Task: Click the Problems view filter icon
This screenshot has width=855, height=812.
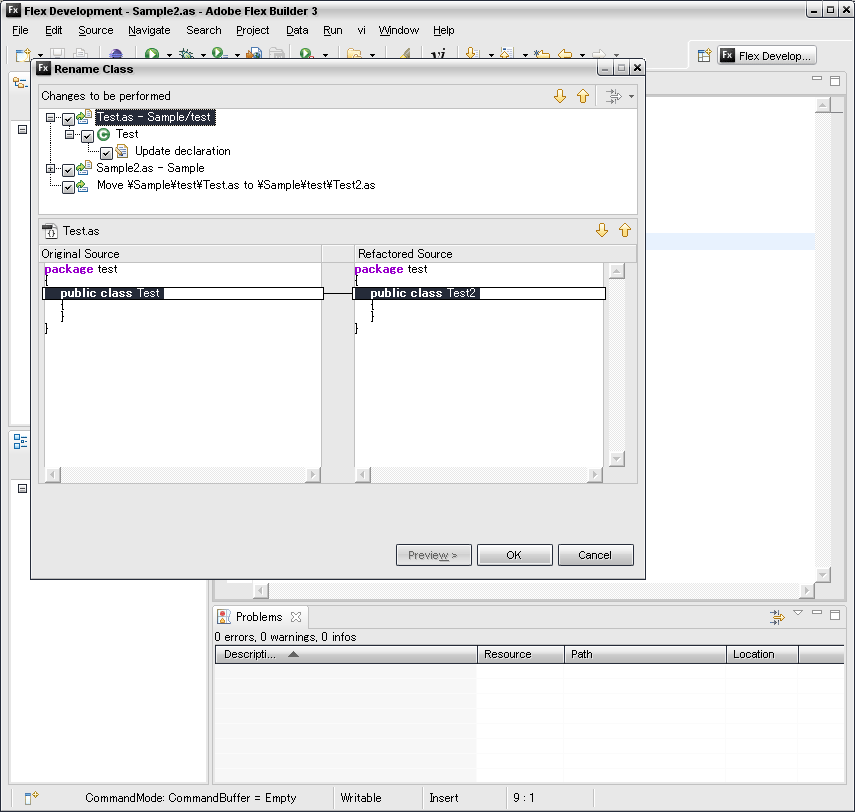Action: point(776,617)
